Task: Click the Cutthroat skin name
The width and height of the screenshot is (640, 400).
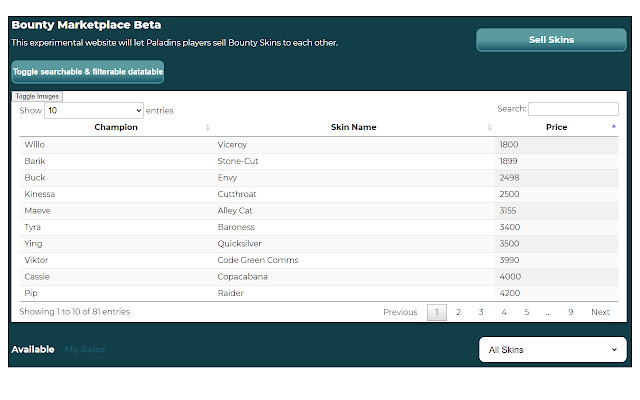Action: [237, 194]
